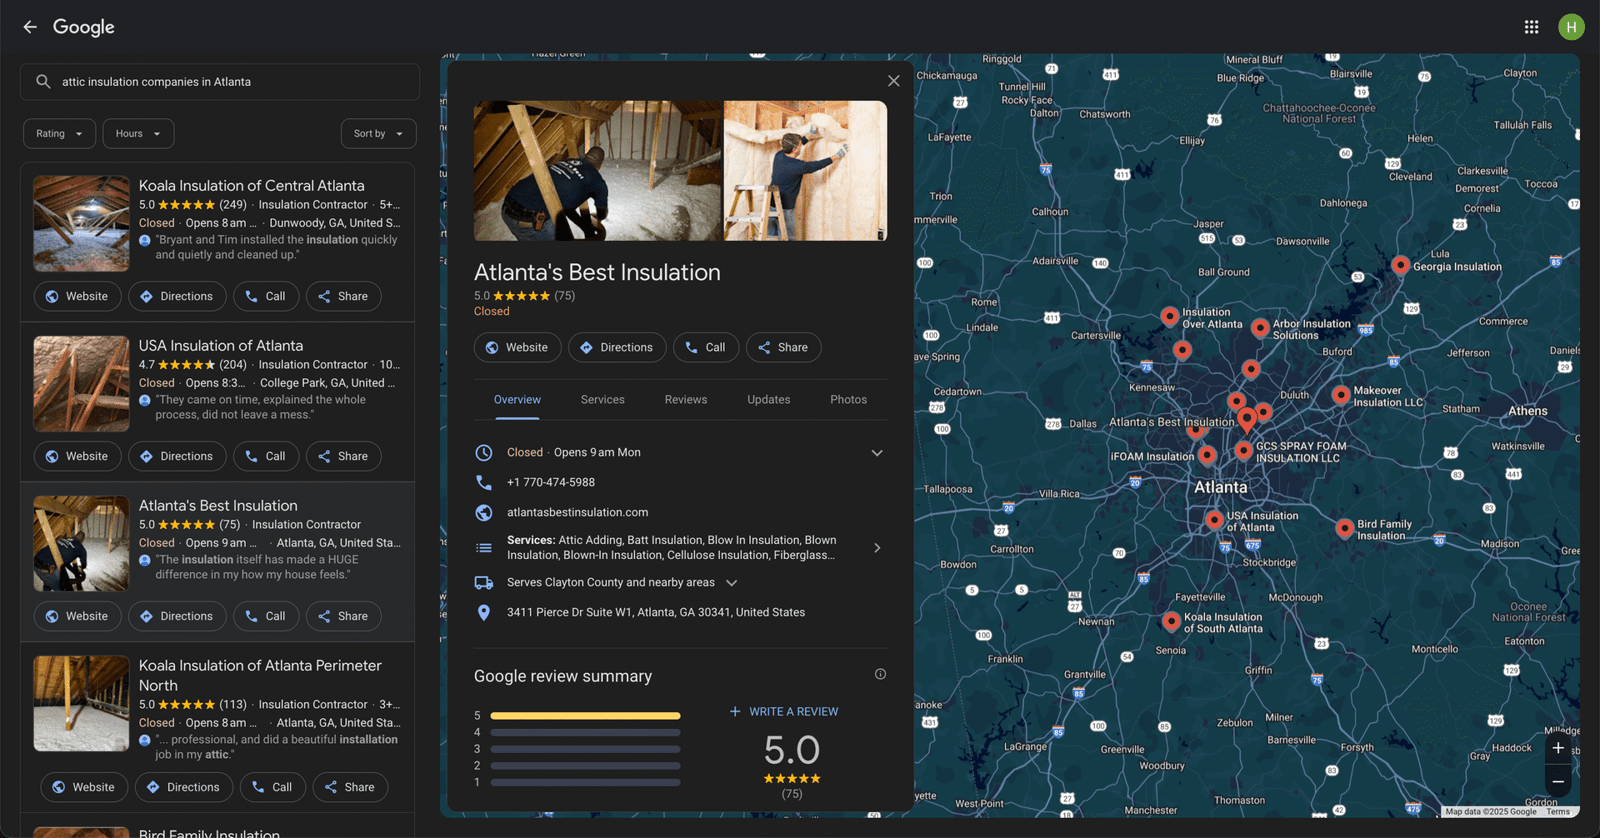Screen dimensions: 1600x838
Task: Open the Google apps grid
Action: point(1531,27)
